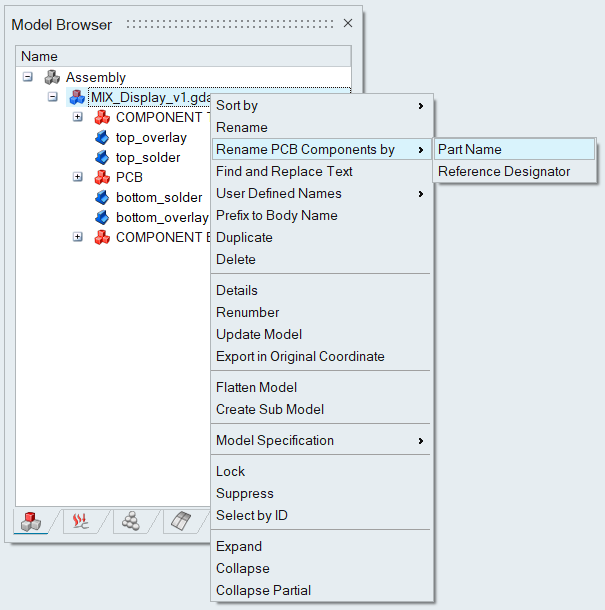
Task: Click the bottom_overlay blue body icon
Action: [102, 217]
